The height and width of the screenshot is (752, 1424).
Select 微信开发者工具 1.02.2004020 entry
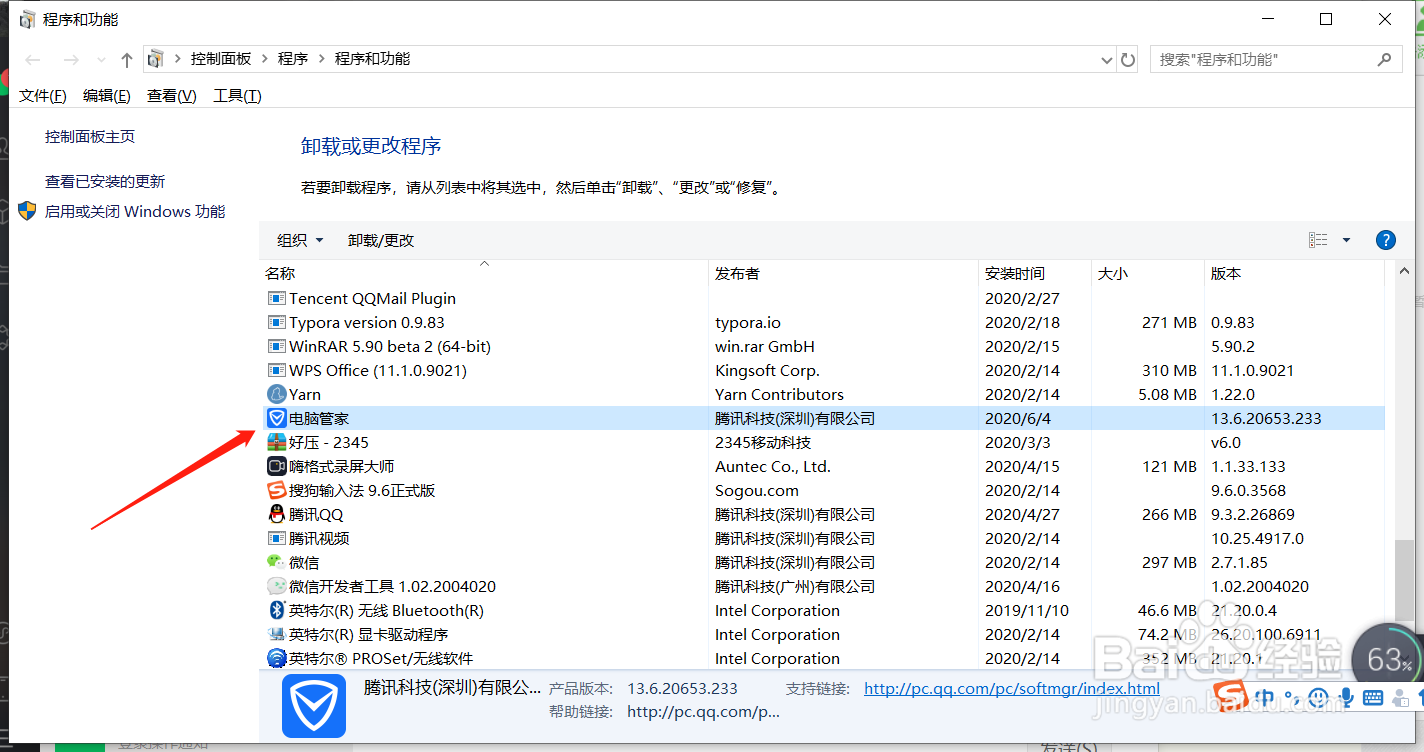[392, 587]
